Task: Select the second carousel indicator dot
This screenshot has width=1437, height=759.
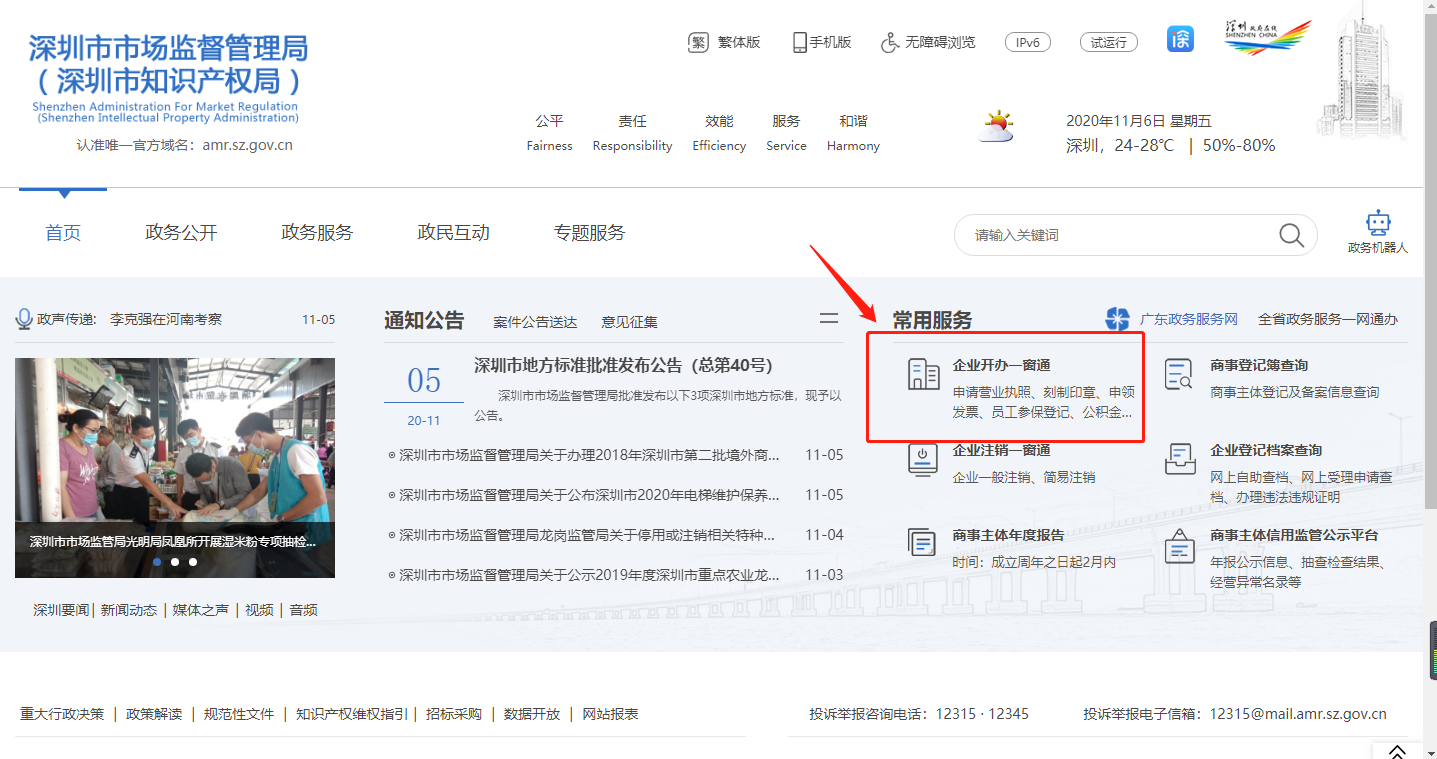Action: (174, 562)
